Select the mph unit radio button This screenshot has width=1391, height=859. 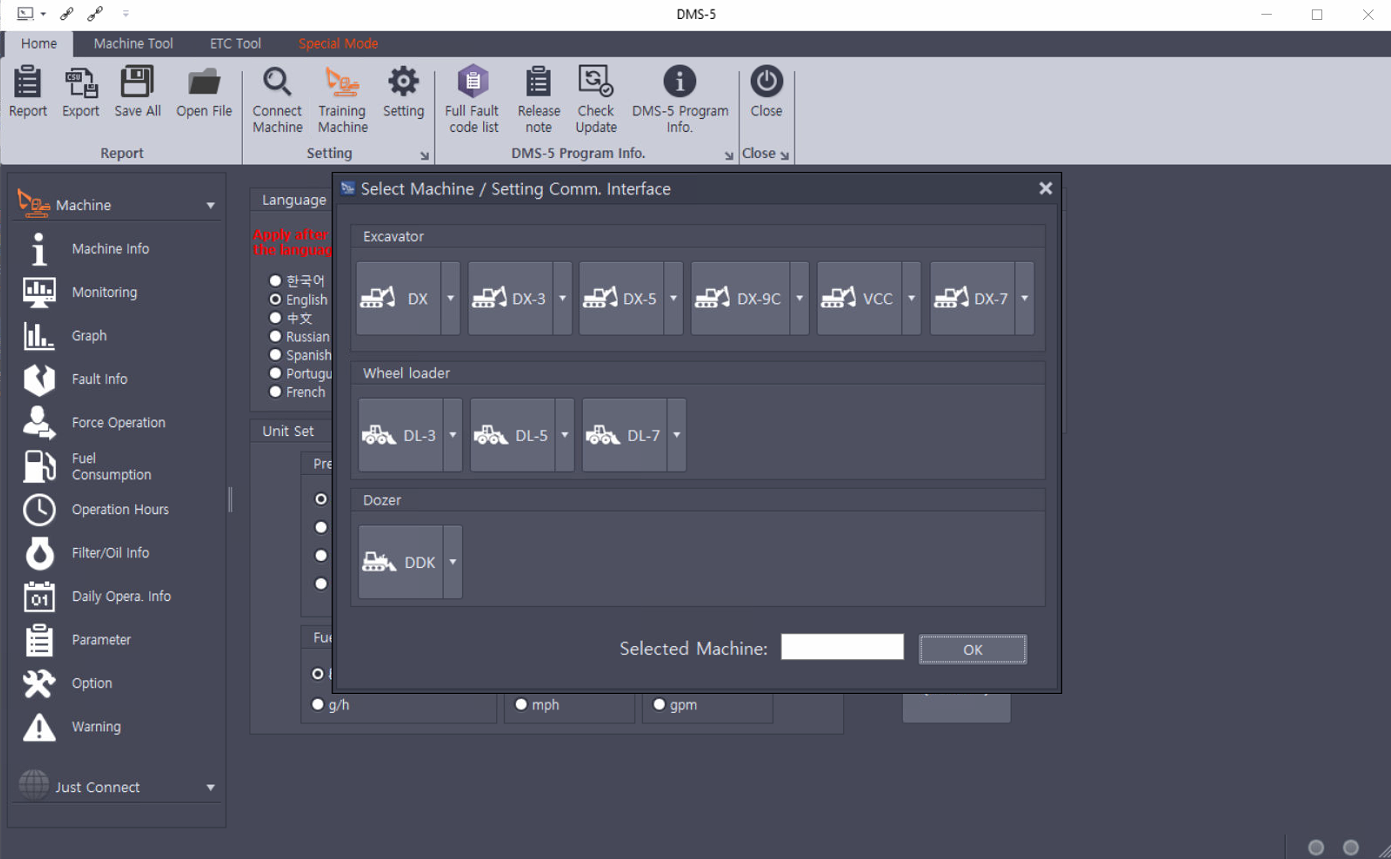[521, 705]
